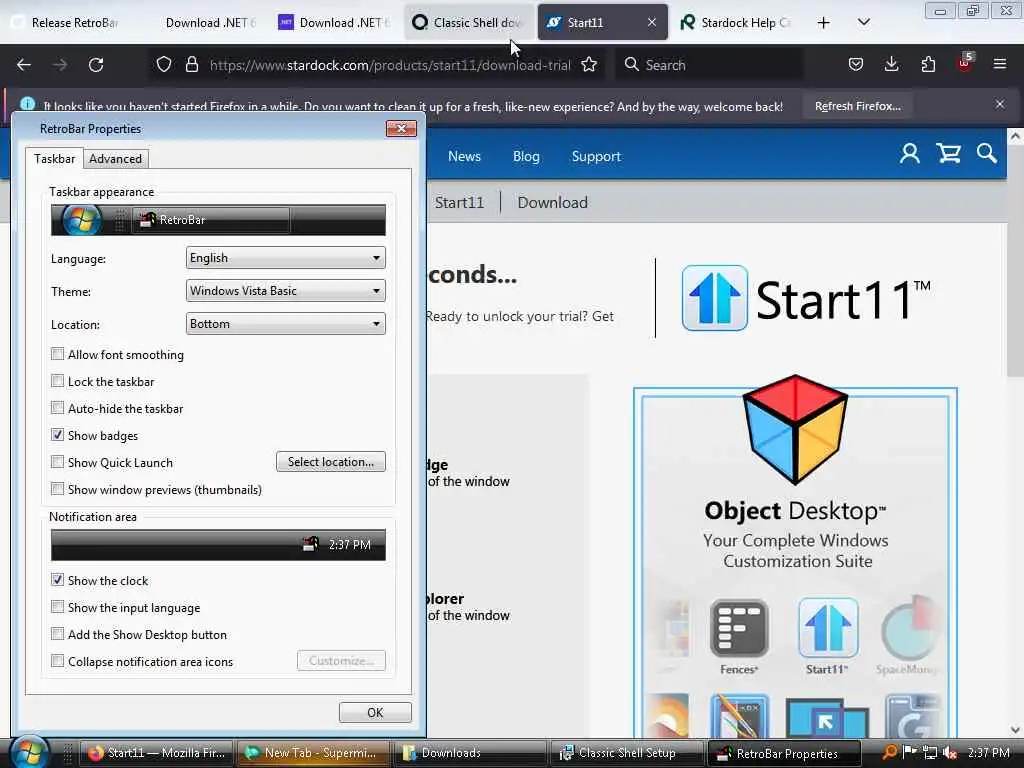The image size is (1024, 768).
Task: Switch to the Classic Shell browser tab
Action: pyautogui.click(x=469, y=23)
